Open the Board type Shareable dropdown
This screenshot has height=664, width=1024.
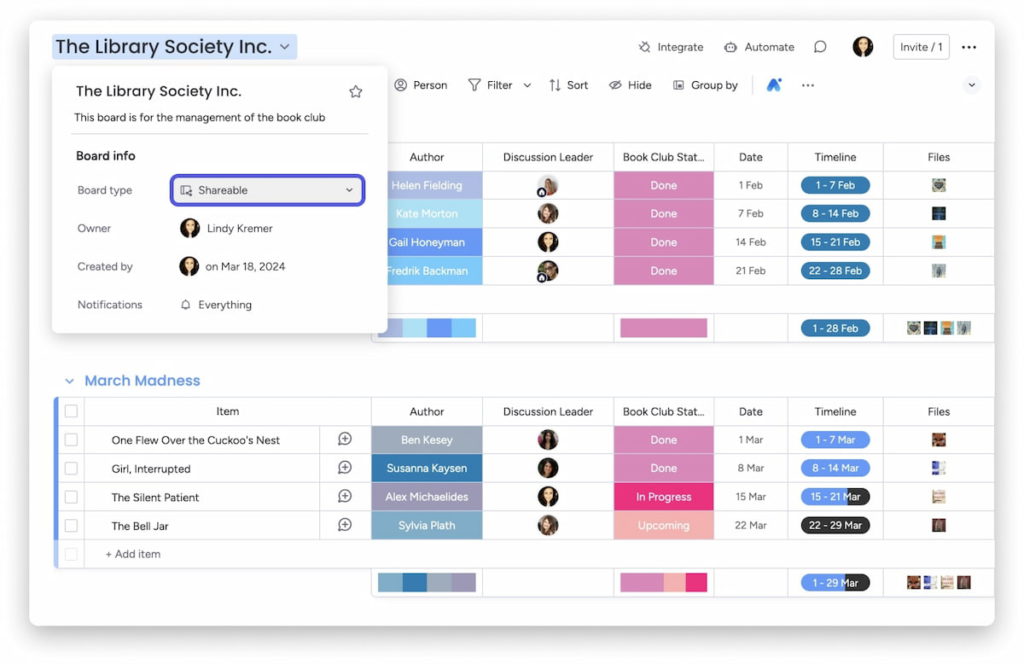tap(266, 189)
